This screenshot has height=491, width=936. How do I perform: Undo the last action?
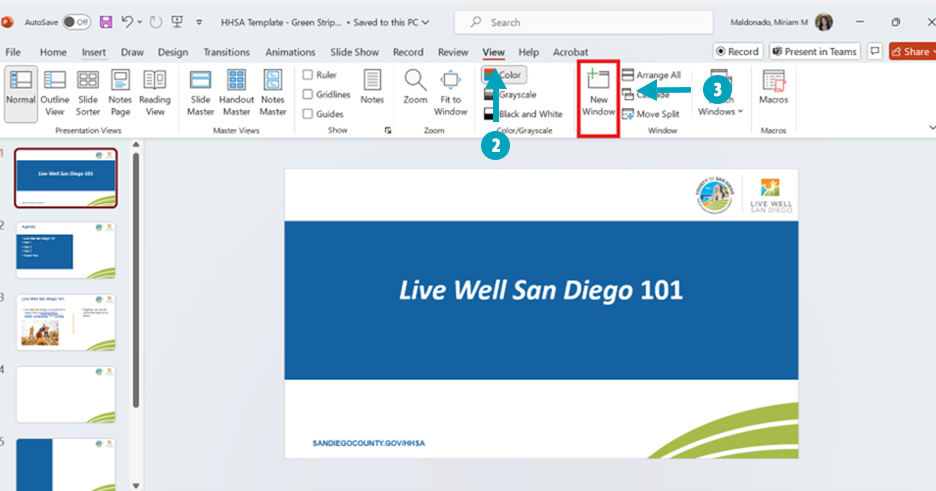click(x=127, y=22)
